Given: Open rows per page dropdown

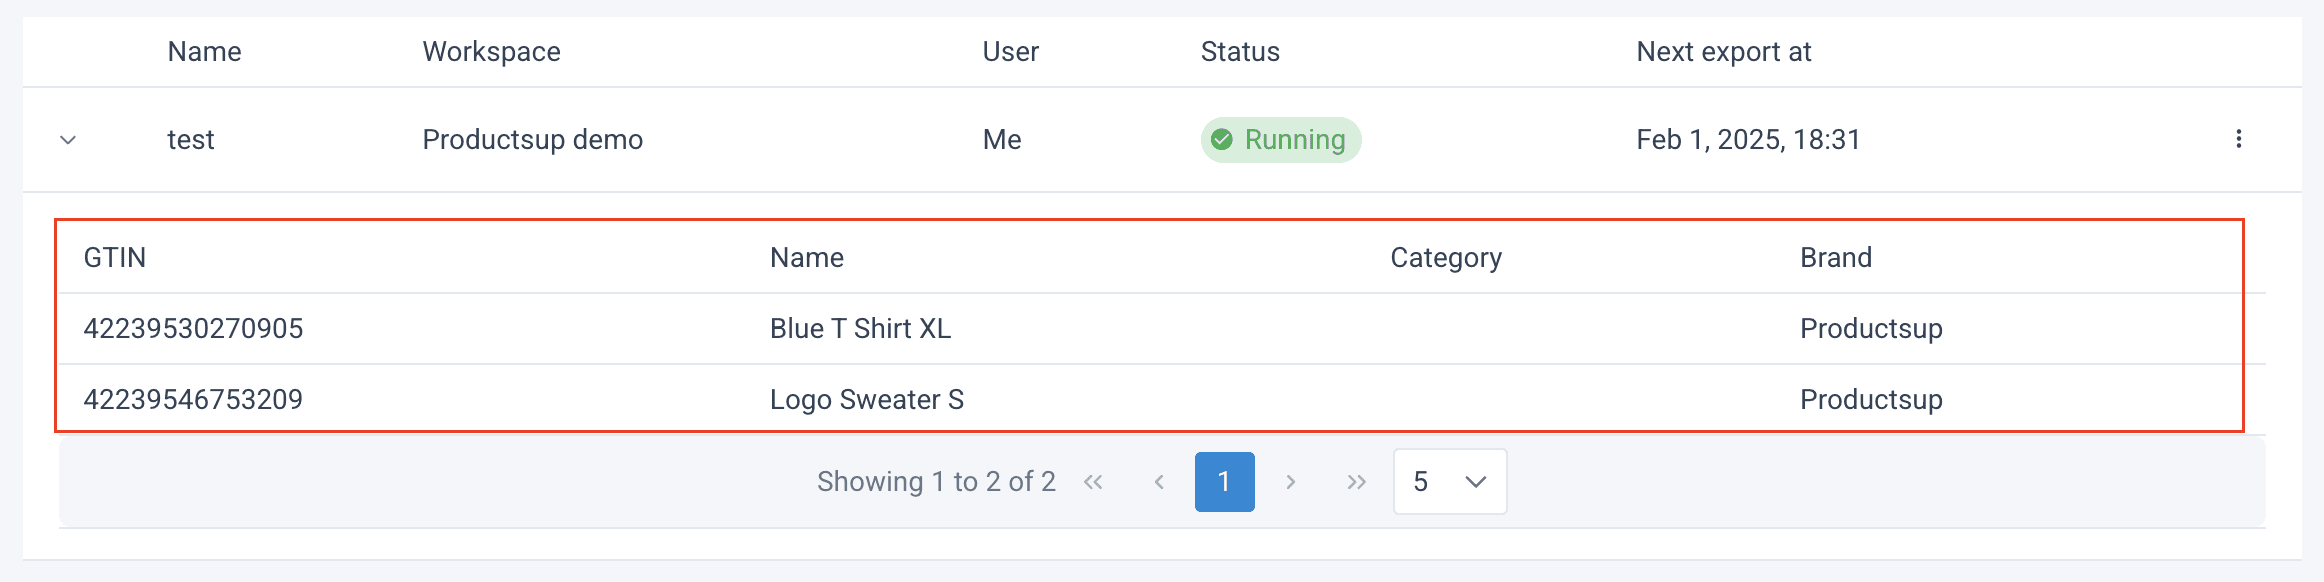Looking at the screenshot, I should (x=1449, y=482).
